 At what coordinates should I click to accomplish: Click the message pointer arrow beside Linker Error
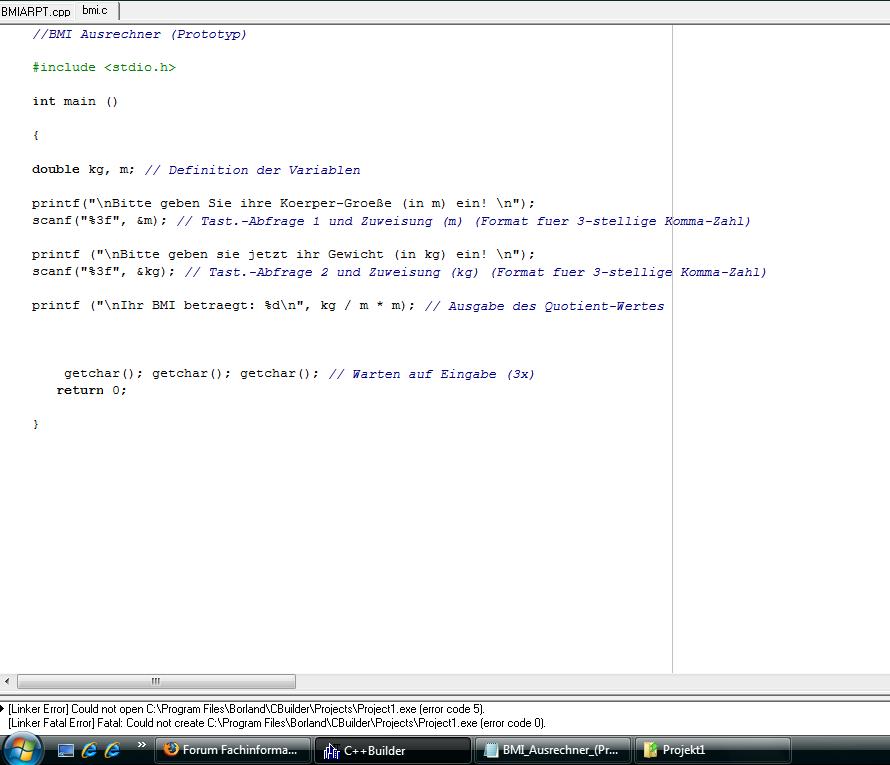pyautogui.click(x=2, y=708)
